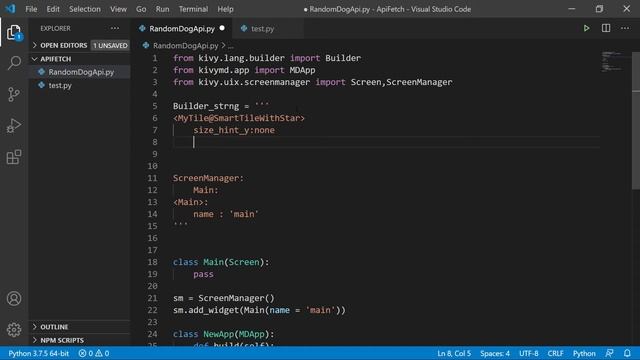Select Python 3.7.5 64-bit interpreter
This screenshot has height=360, width=640.
(38, 353)
